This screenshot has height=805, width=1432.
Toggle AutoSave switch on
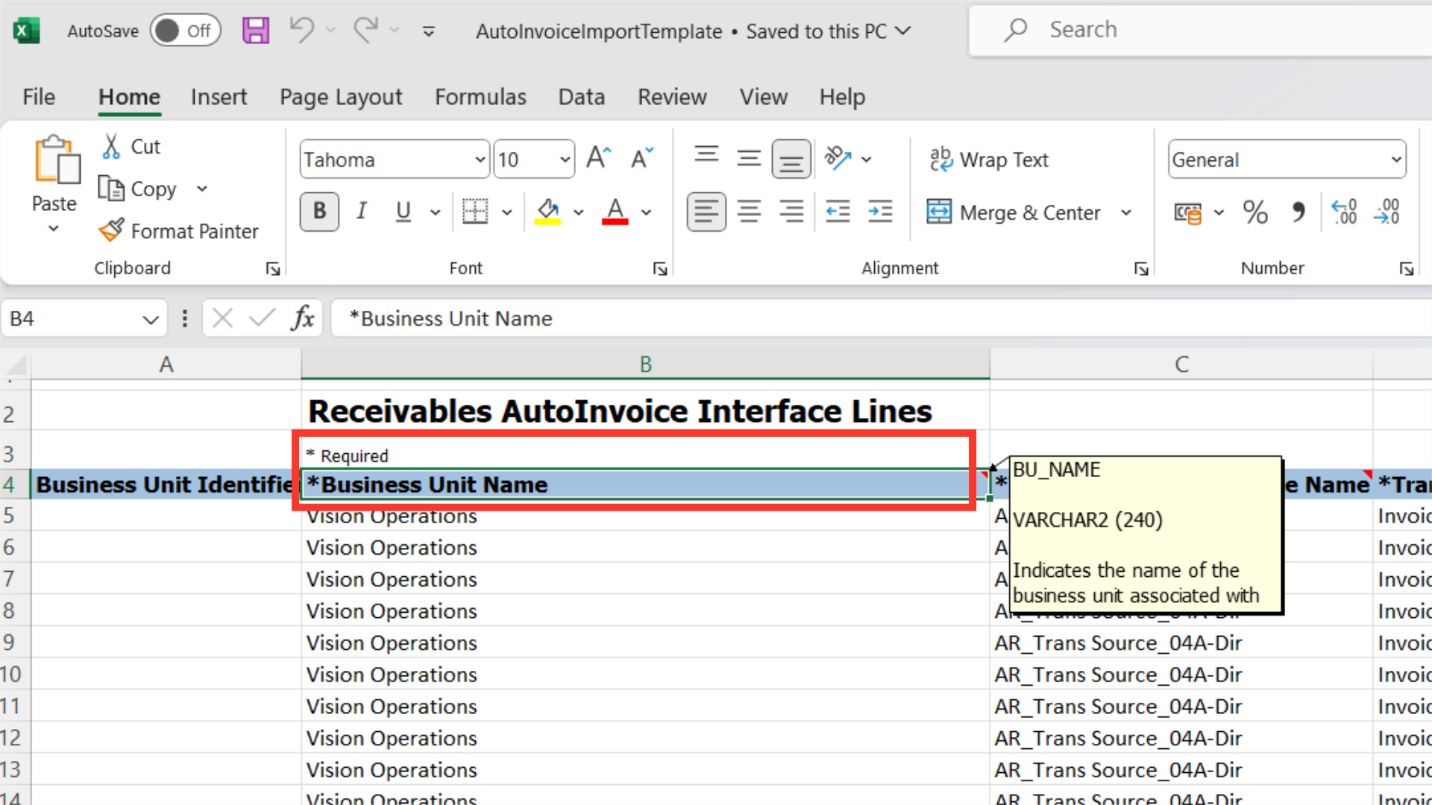coord(185,31)
